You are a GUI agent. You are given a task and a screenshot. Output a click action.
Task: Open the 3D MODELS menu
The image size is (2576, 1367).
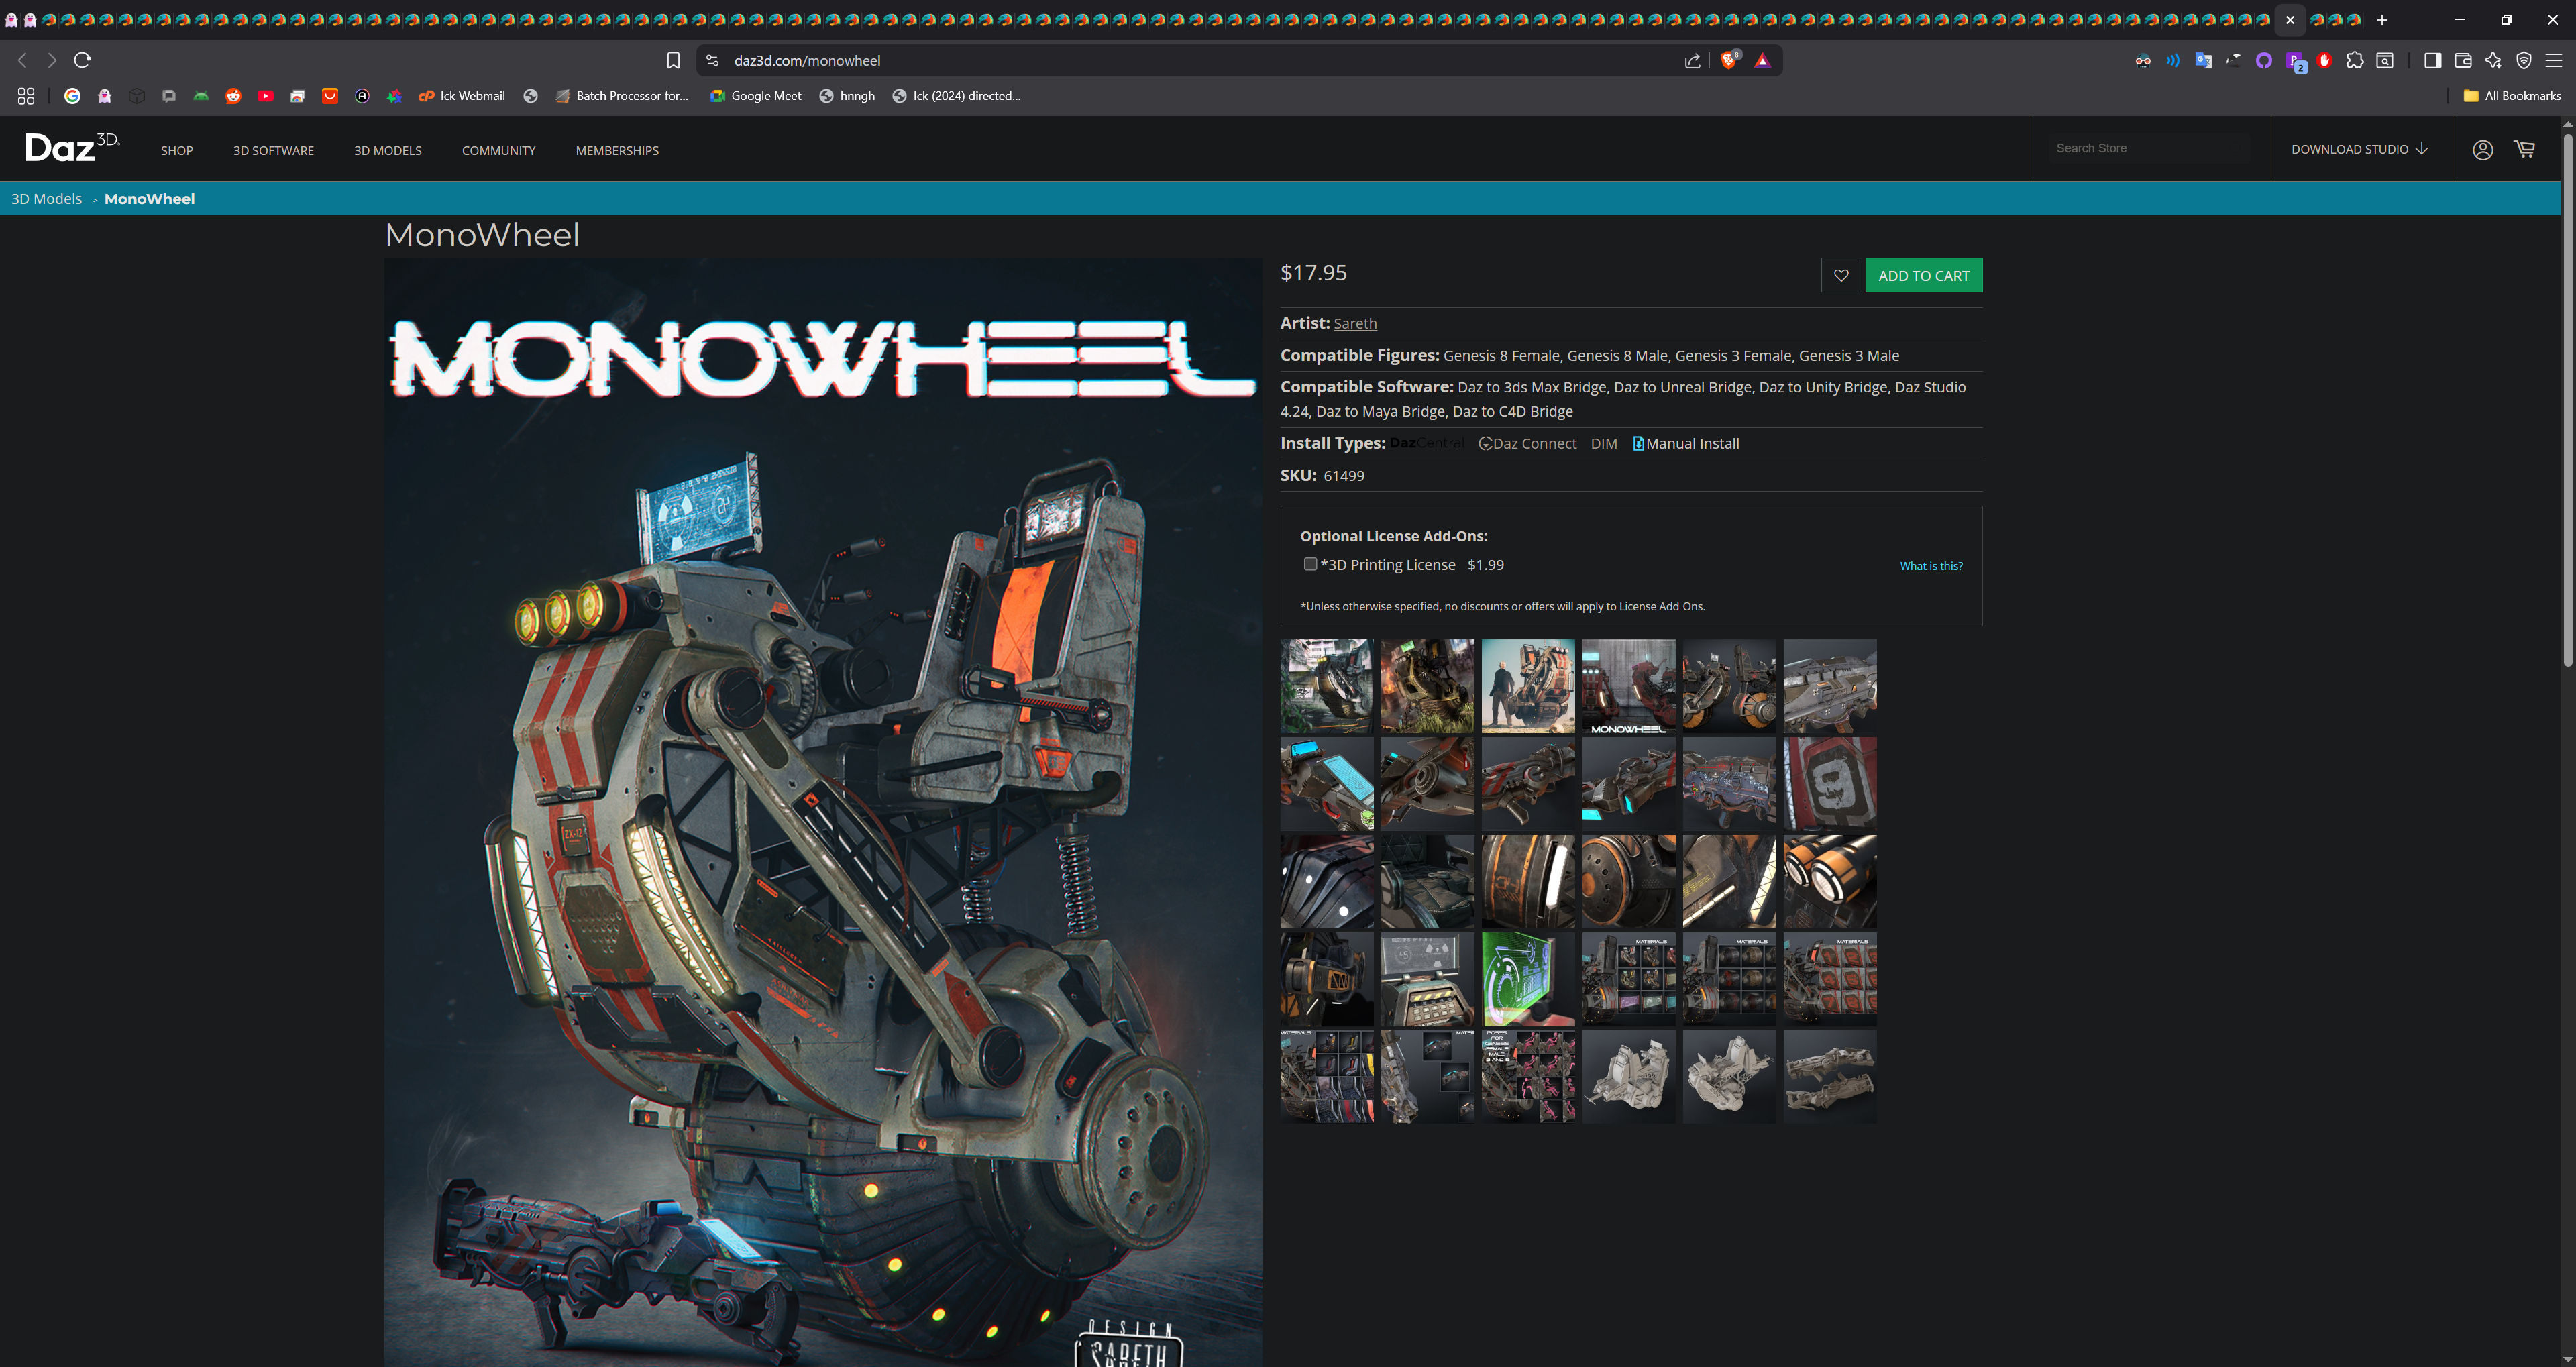coord(388,150)
